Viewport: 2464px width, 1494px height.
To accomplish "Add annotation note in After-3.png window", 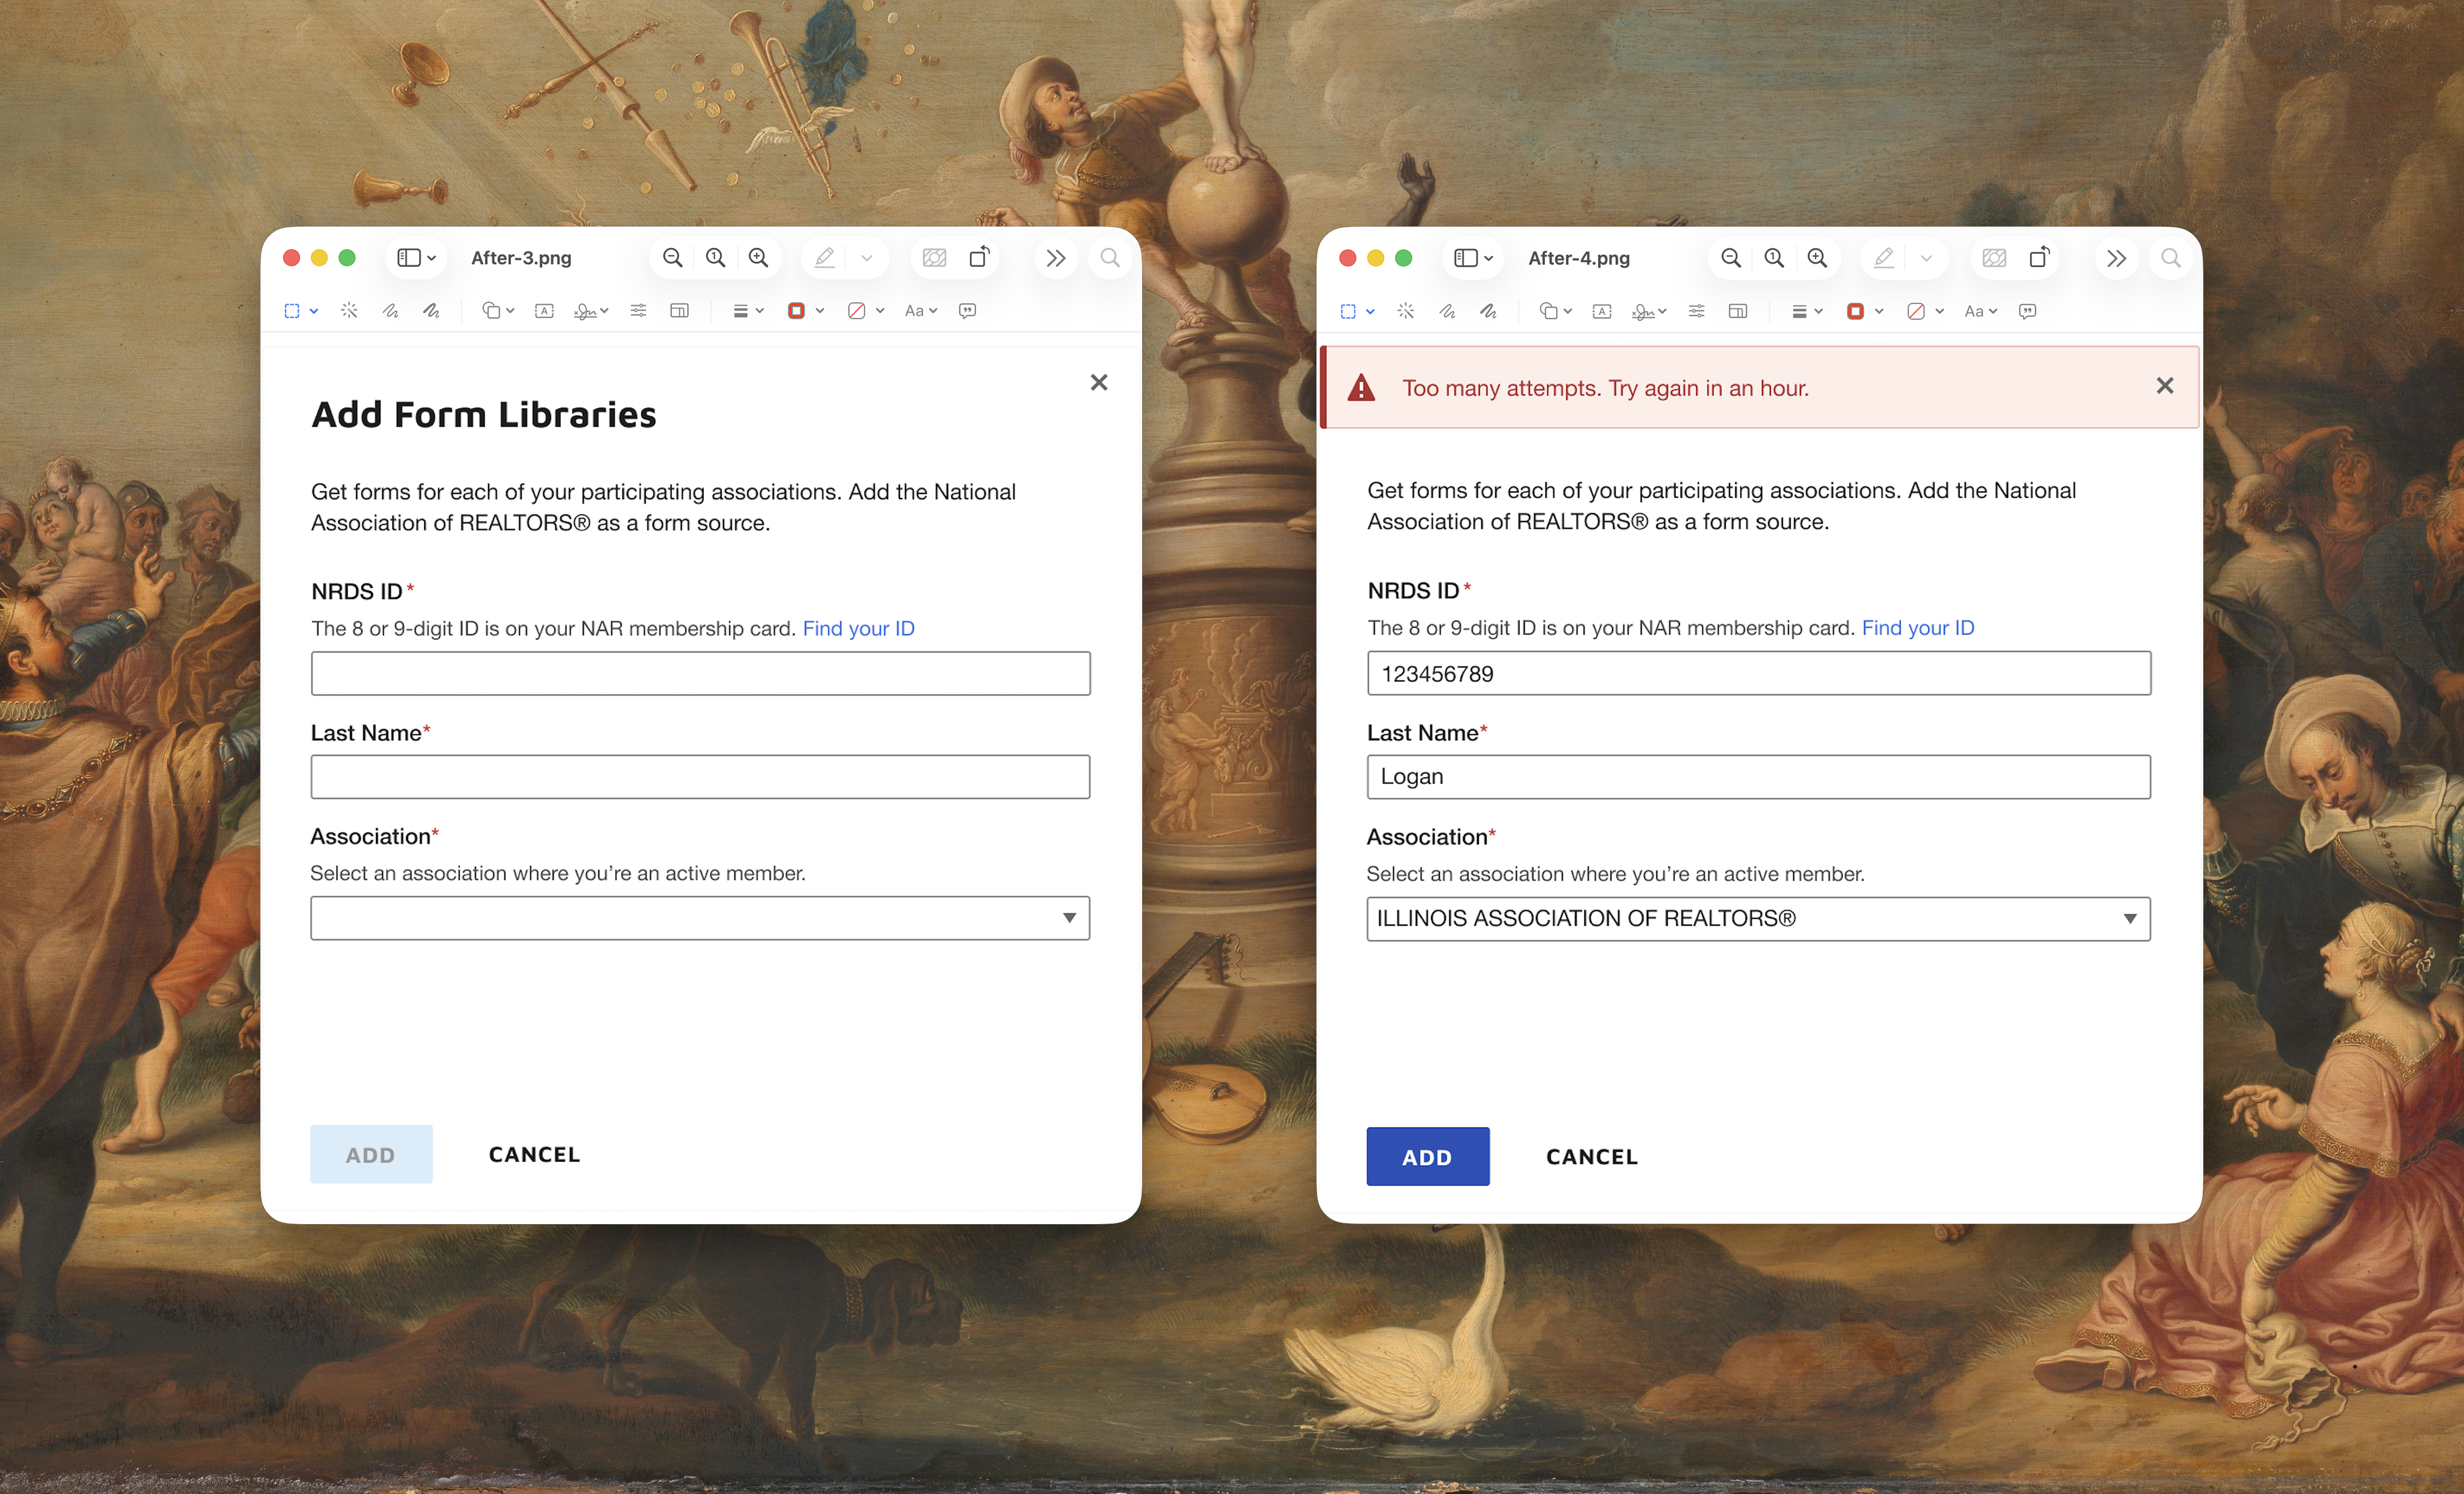I will (x=967, y=311).
